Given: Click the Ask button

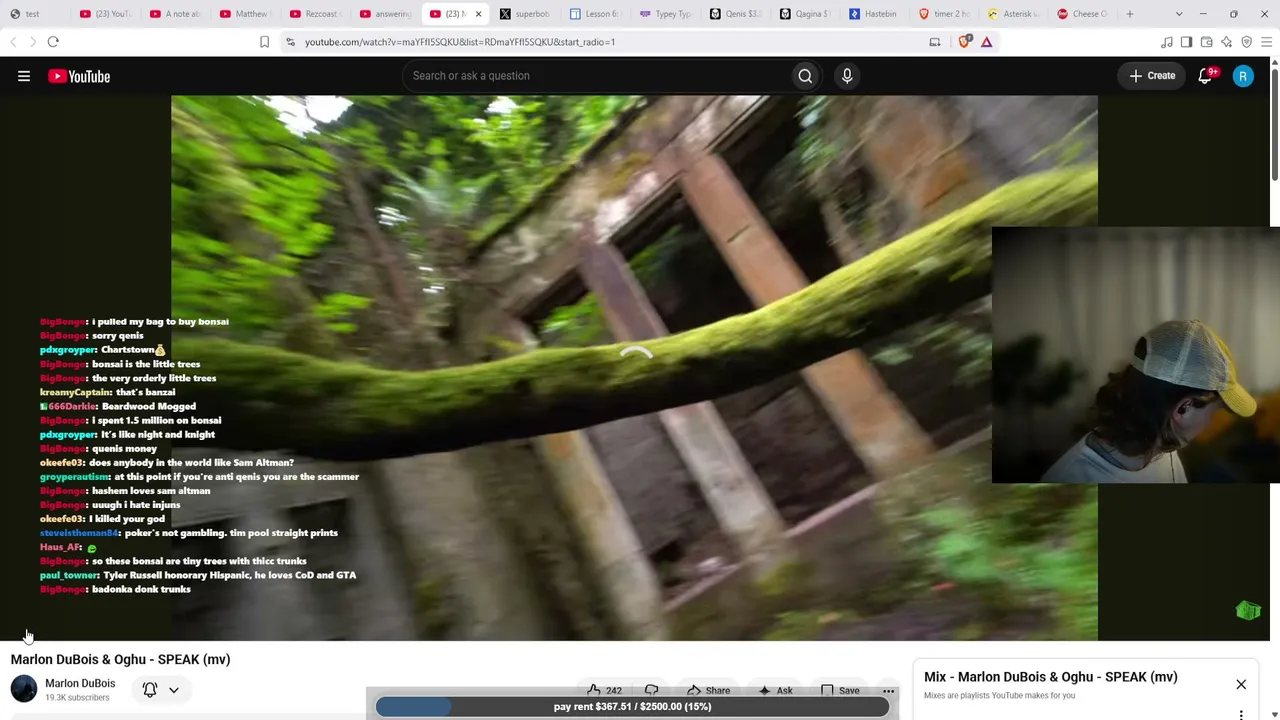Looking at the screenshot, I should 776,690.
